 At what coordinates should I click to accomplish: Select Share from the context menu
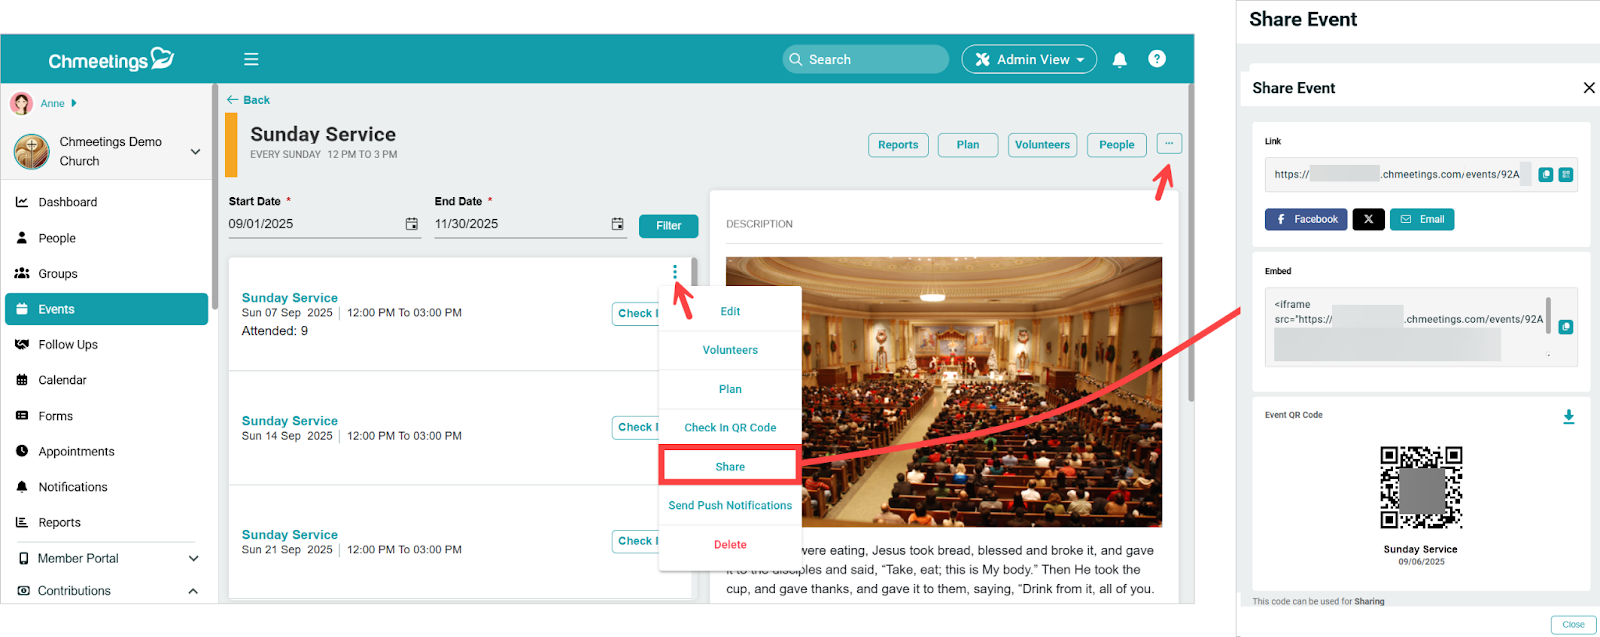(730, 467)
